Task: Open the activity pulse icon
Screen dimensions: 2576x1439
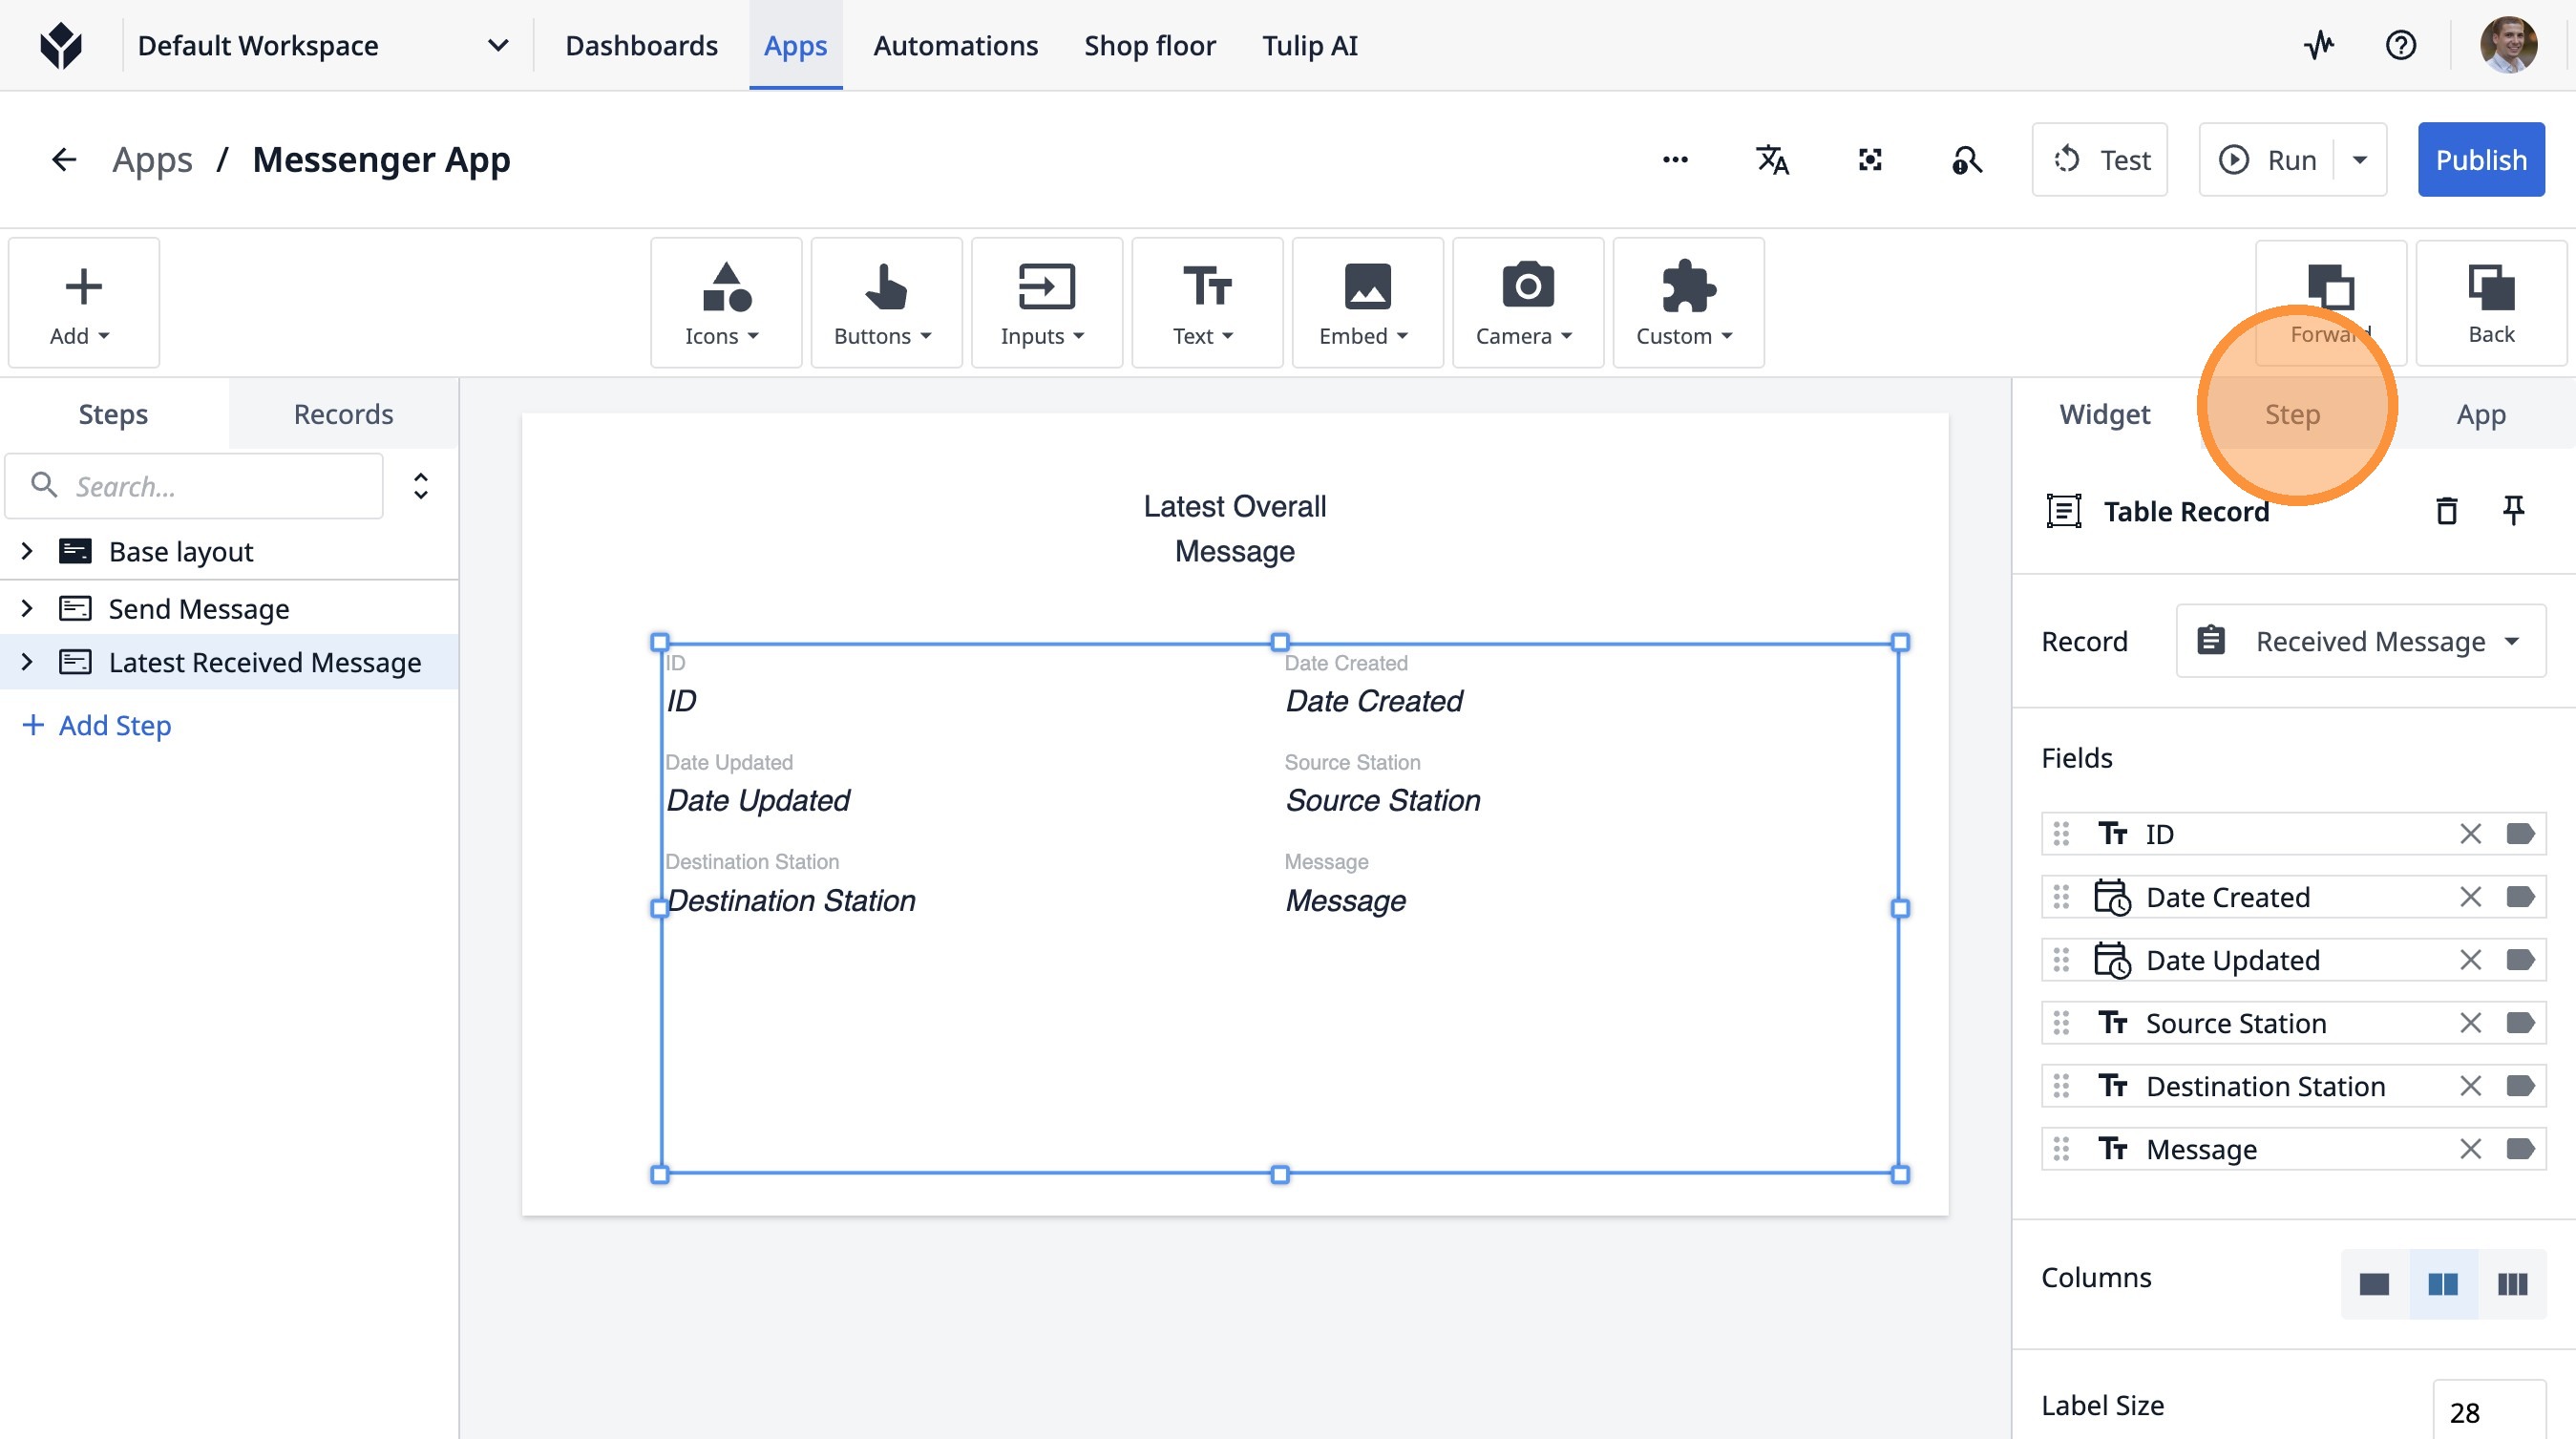Action: [x=2319, y=45]
